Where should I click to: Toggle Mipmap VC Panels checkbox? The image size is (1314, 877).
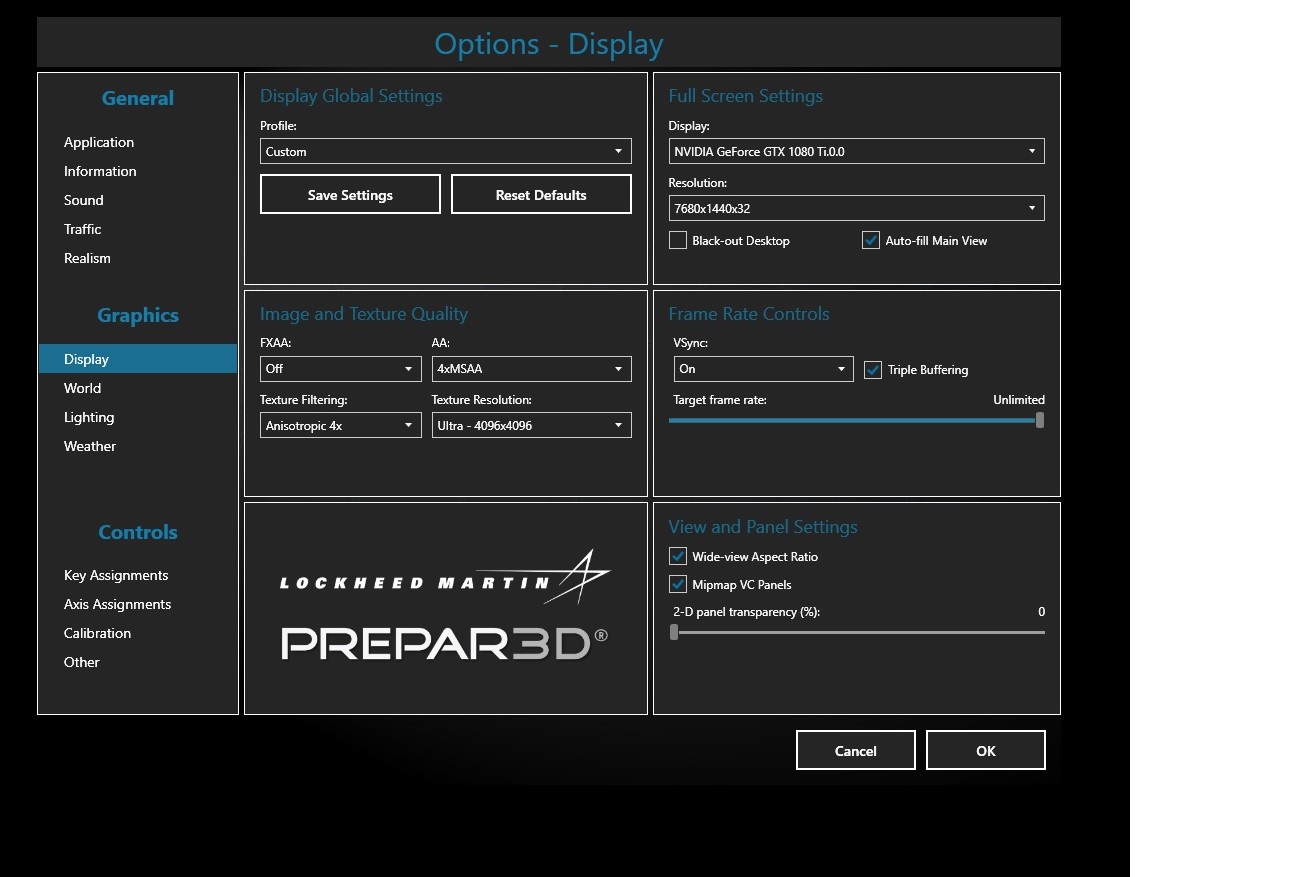tap(678, 585)
